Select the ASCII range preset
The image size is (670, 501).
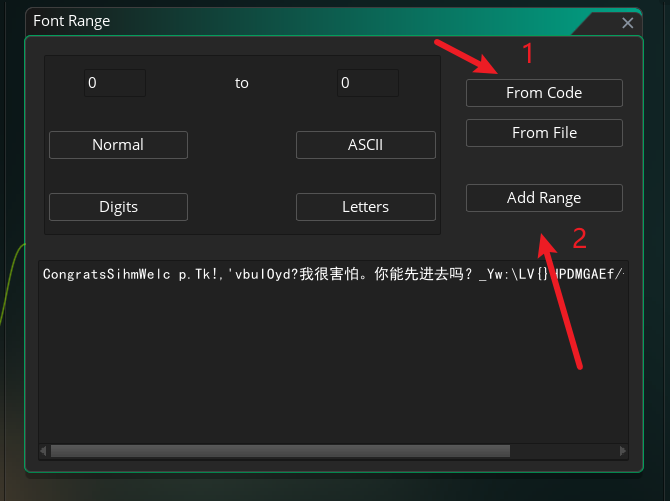365,145
